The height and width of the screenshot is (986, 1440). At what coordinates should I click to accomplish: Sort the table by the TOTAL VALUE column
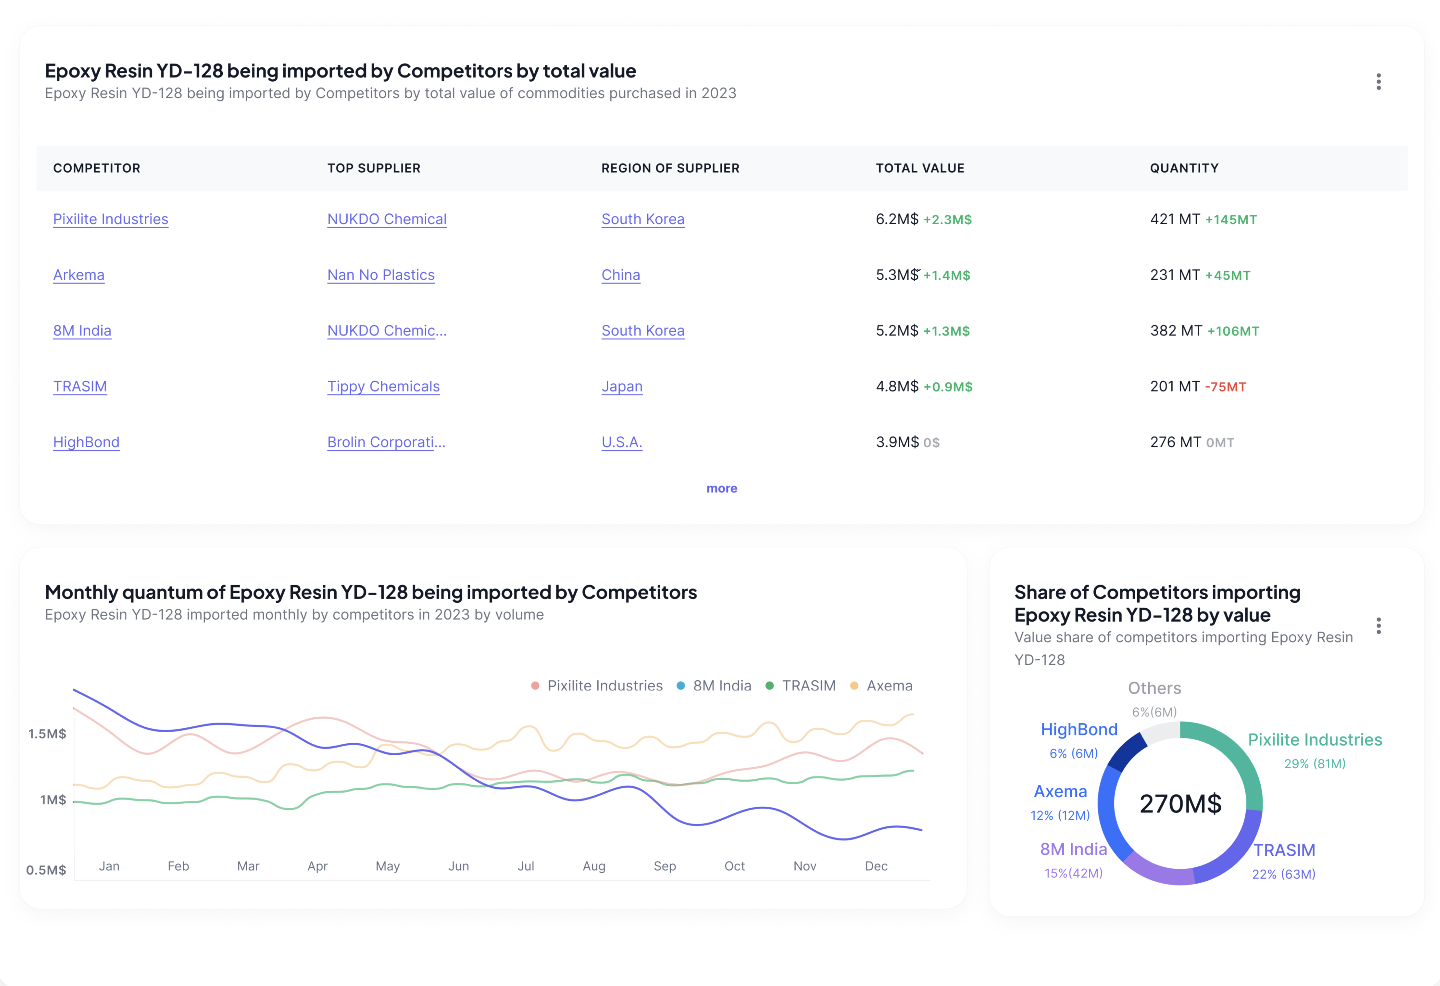pos(920,168)
